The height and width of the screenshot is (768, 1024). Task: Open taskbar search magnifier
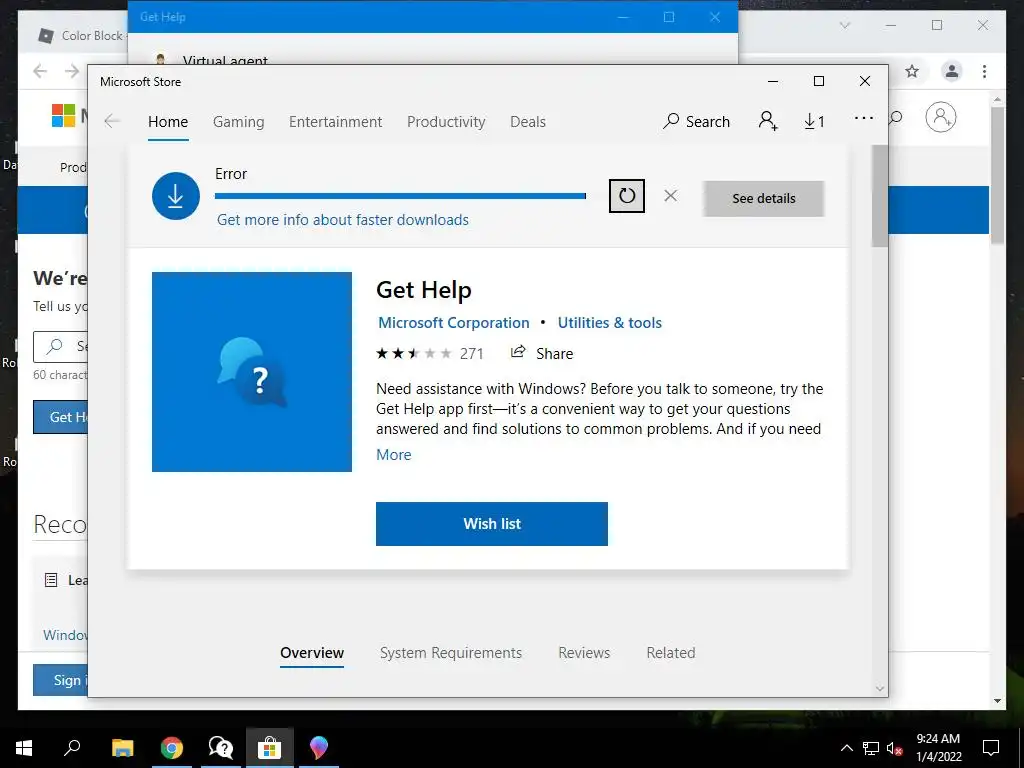click(72, 748)
